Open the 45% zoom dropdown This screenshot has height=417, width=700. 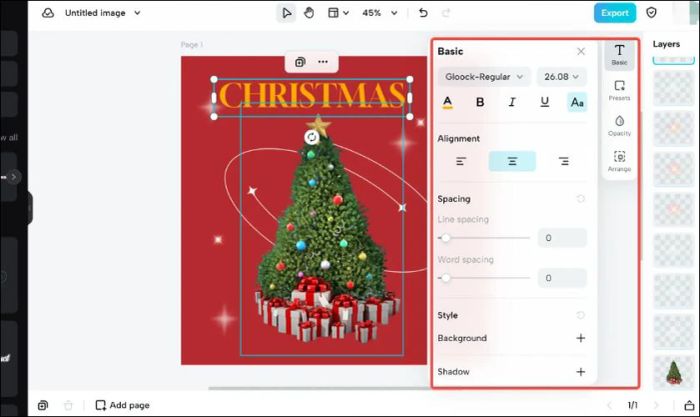point(379,13)
